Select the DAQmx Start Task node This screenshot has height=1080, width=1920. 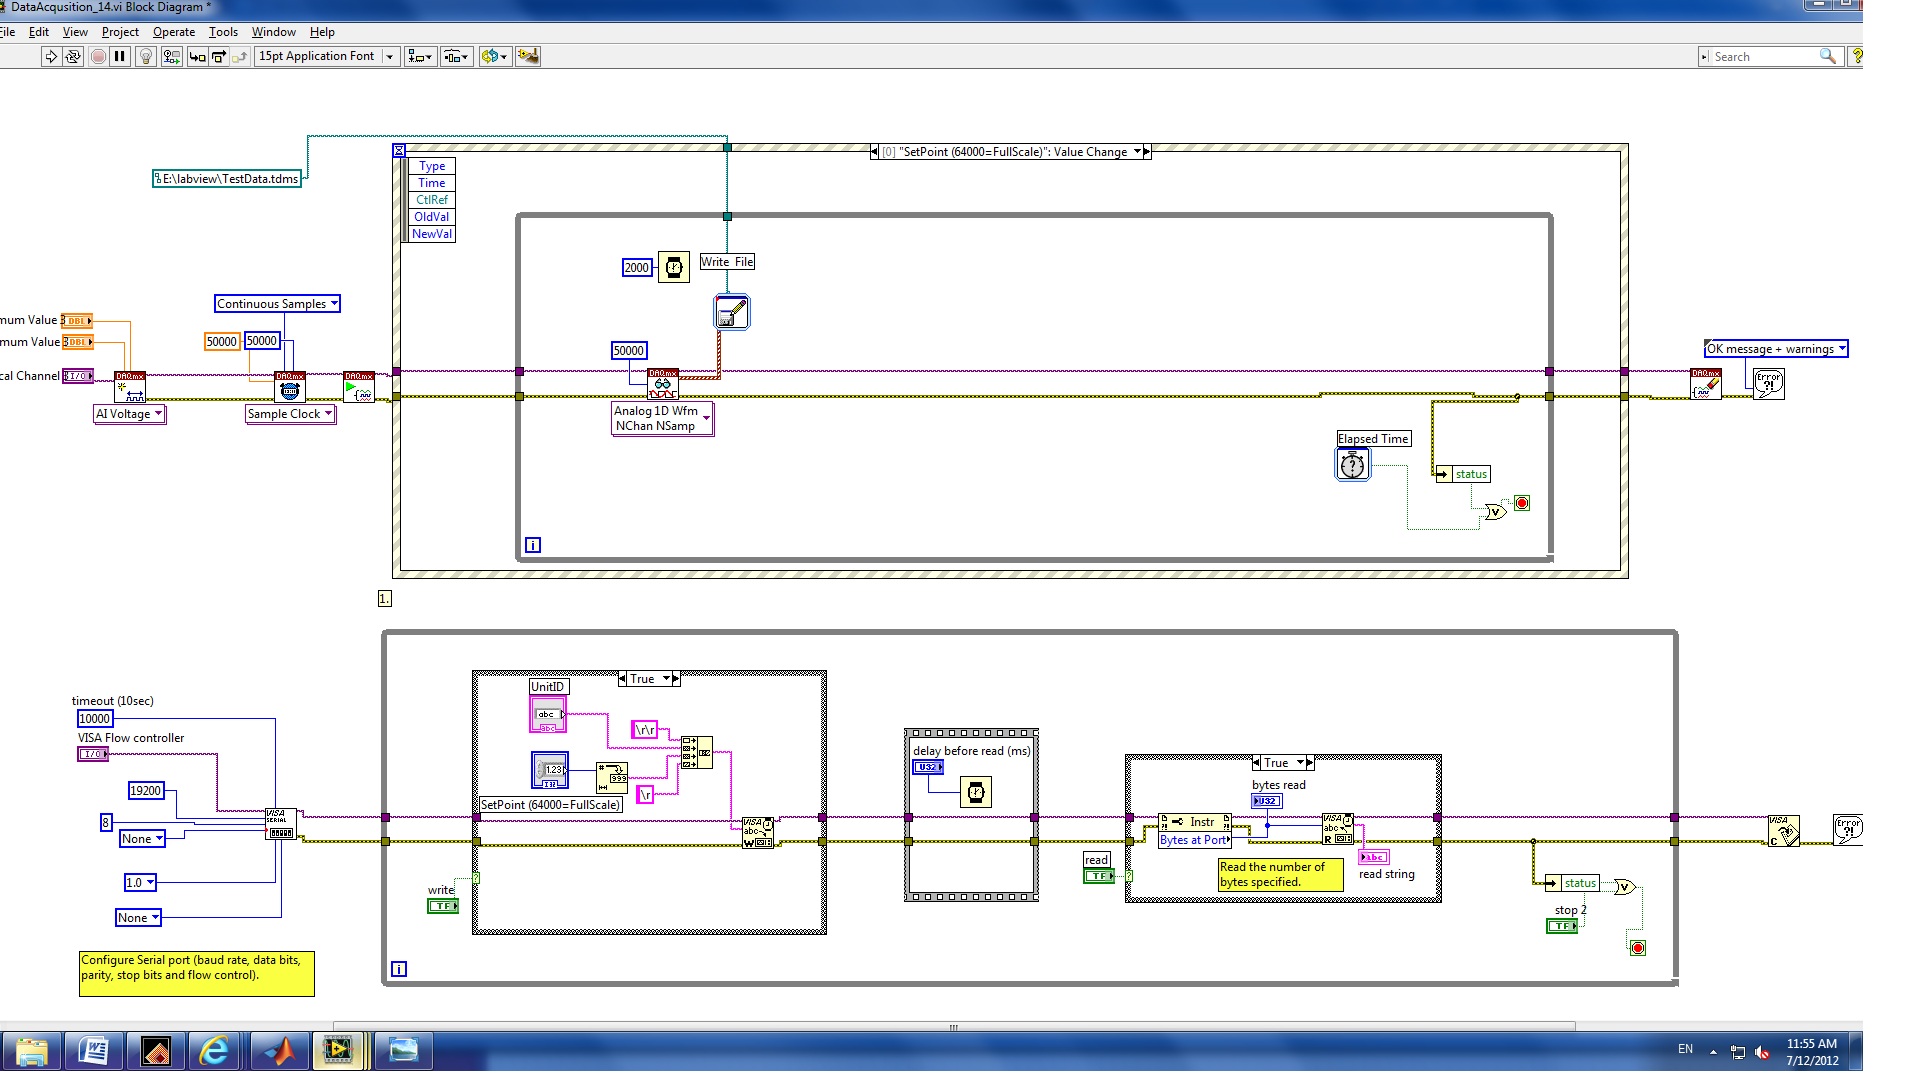[359, 386]
